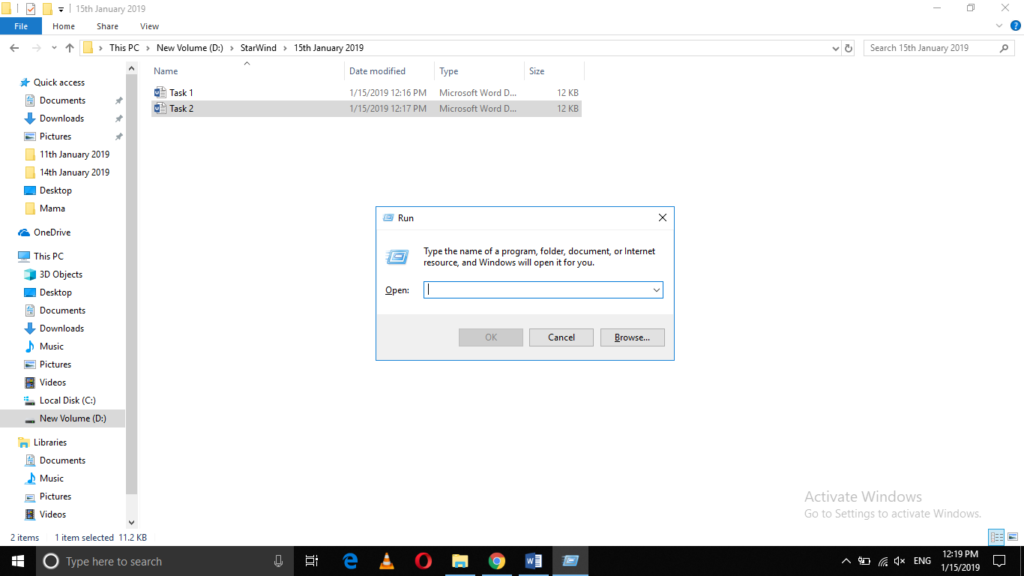This screenshot has height=576, width=1024.
Task: Switch to details view layout
Action: pyautogui.click(x=996, y=537)
